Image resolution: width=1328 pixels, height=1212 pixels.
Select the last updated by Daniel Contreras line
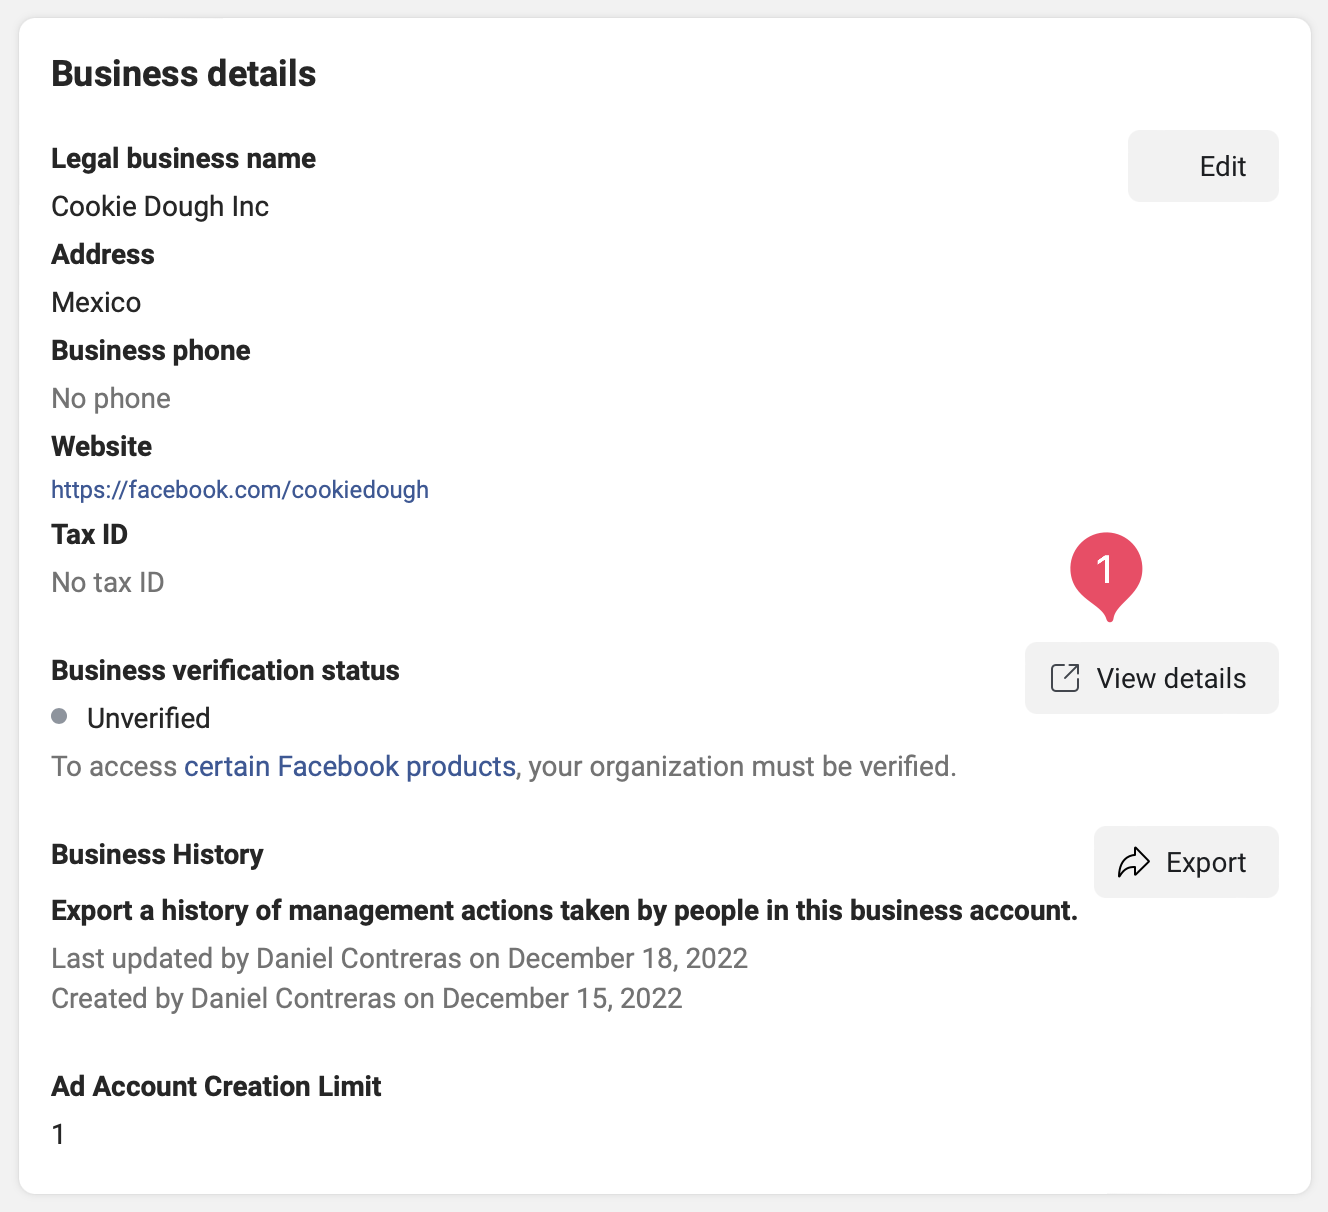click(x=399, y=958)
